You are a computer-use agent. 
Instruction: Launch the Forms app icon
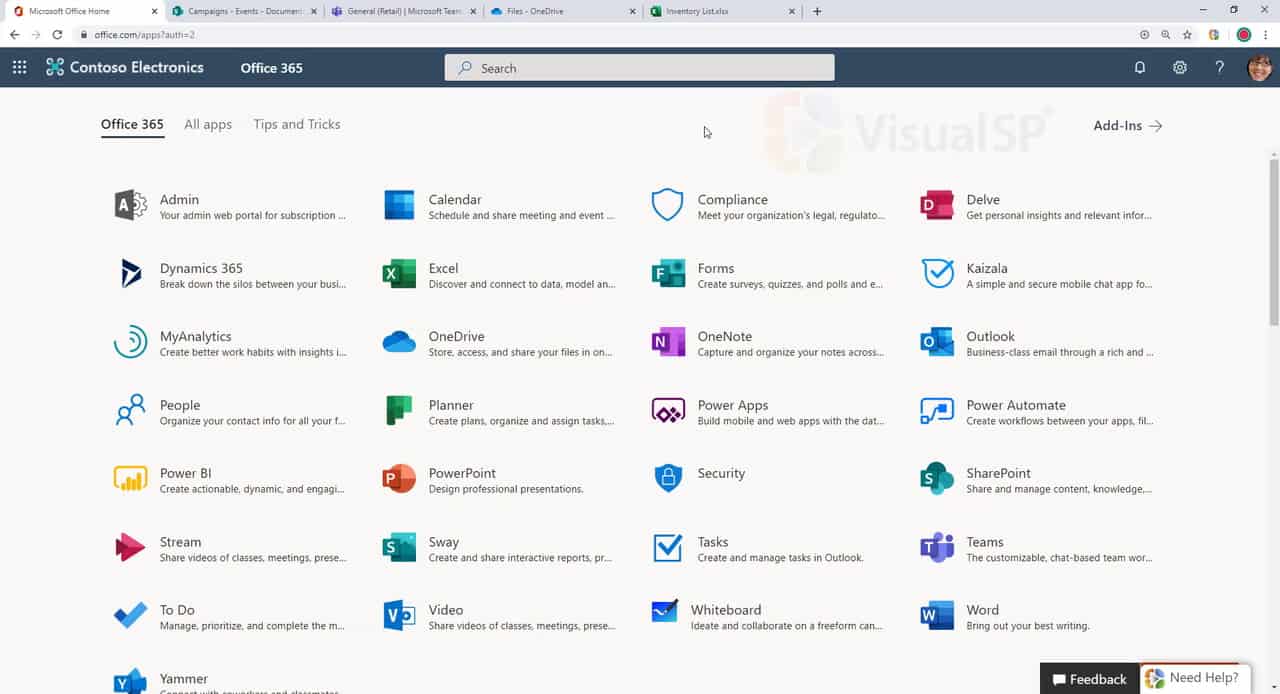point(668,273)
